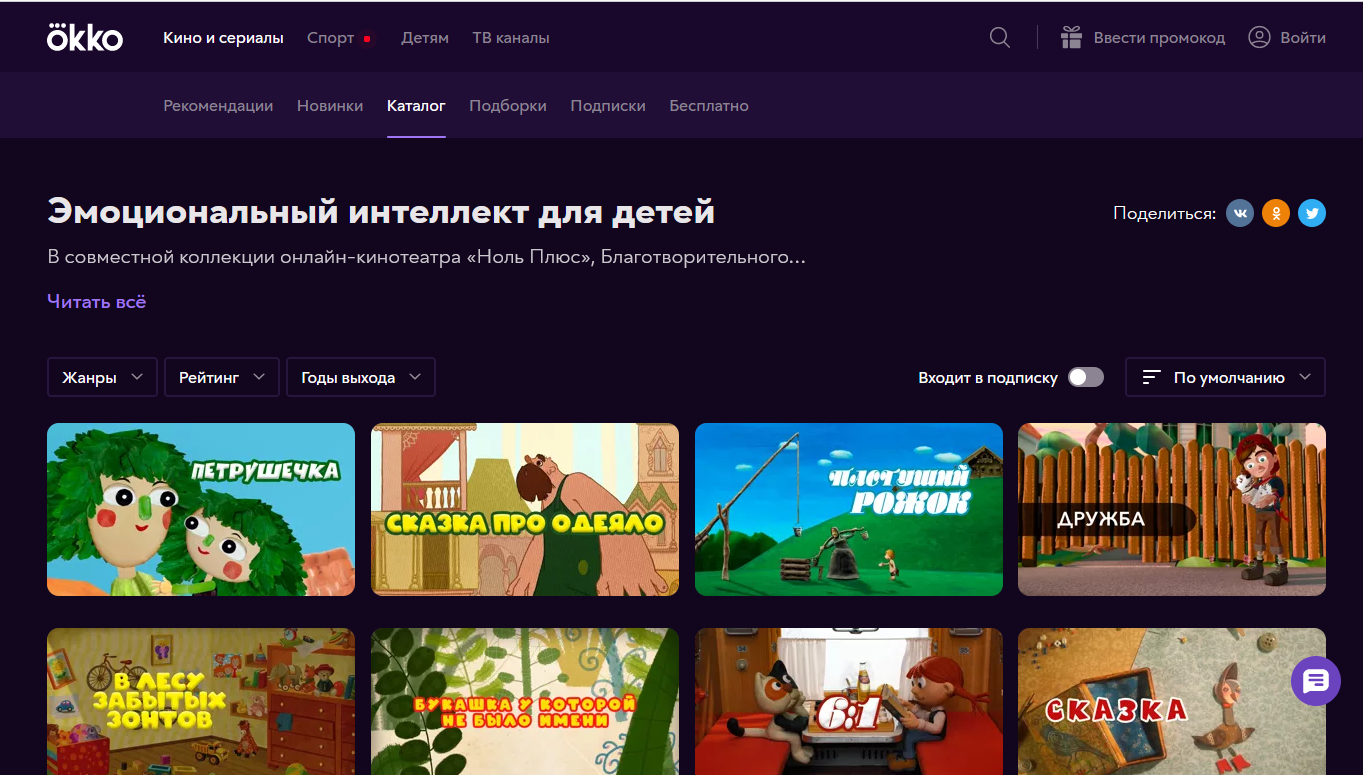1363x775 pixels.
Task: Expand the Рейтинг filter
Action: pyautogui.click(x=222, y=377)
